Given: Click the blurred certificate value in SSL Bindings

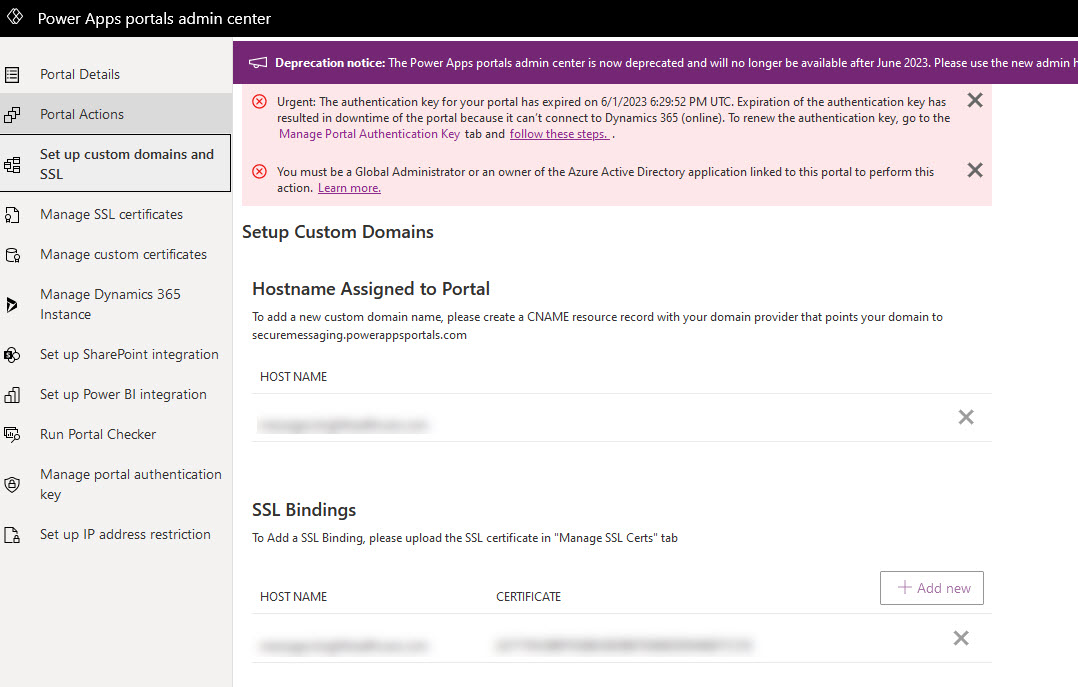Looking at the screenshot, I should click(624, 645).
